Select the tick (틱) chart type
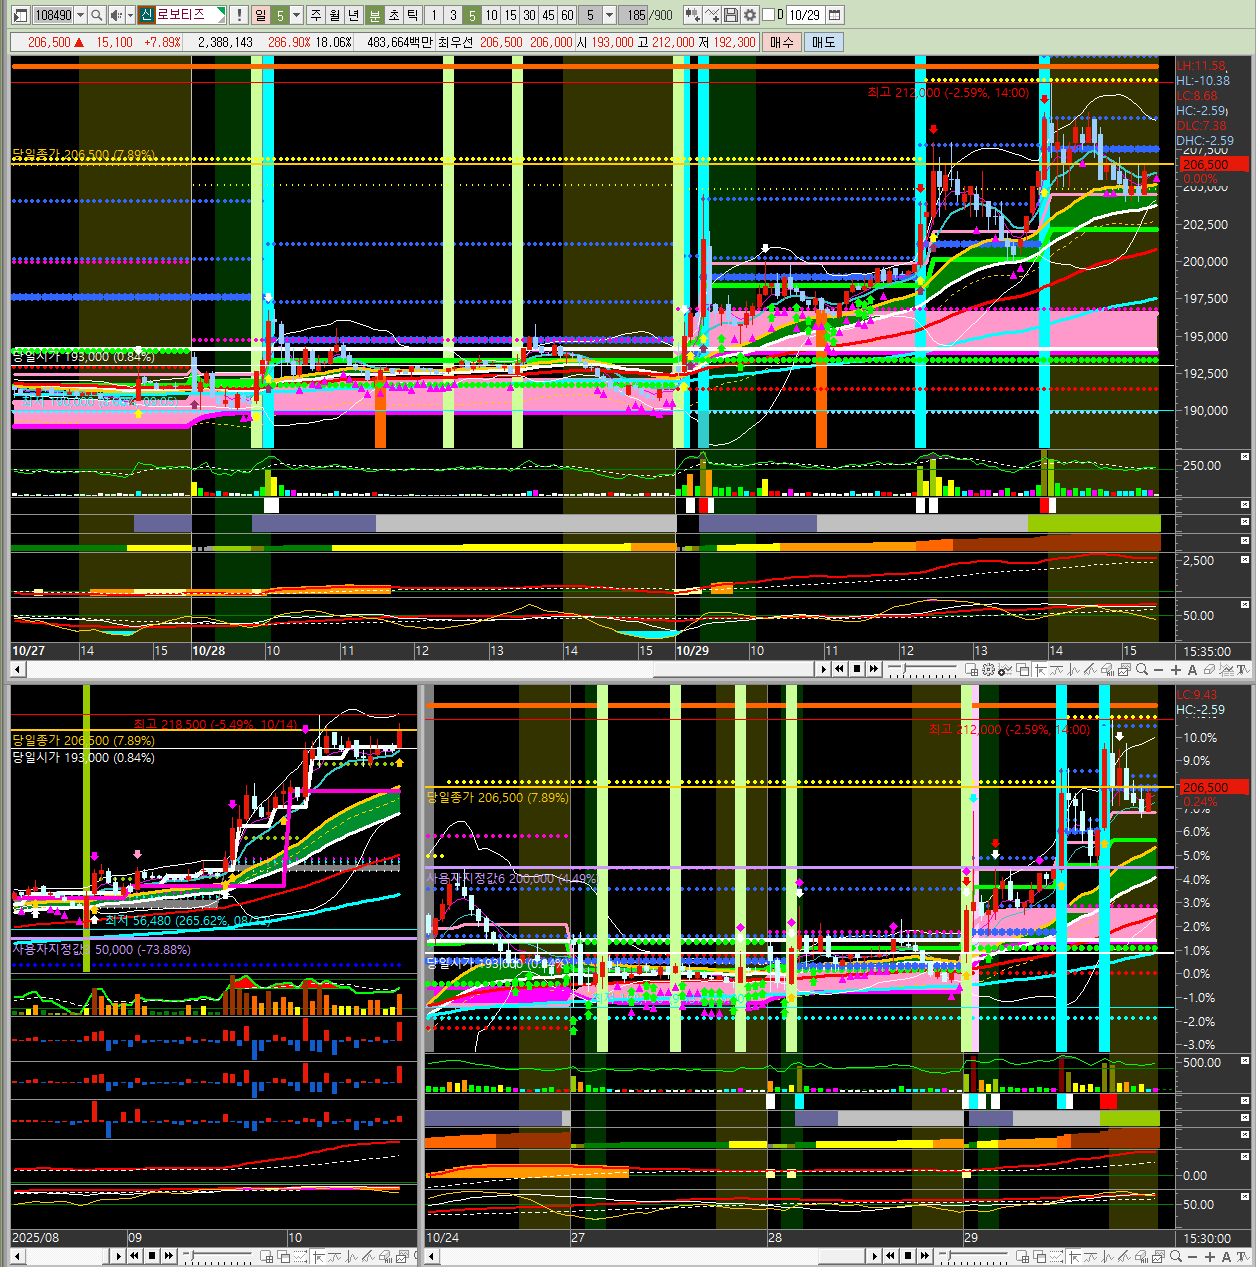Screen dimensions: 1256x1267 tap(412, 15)
